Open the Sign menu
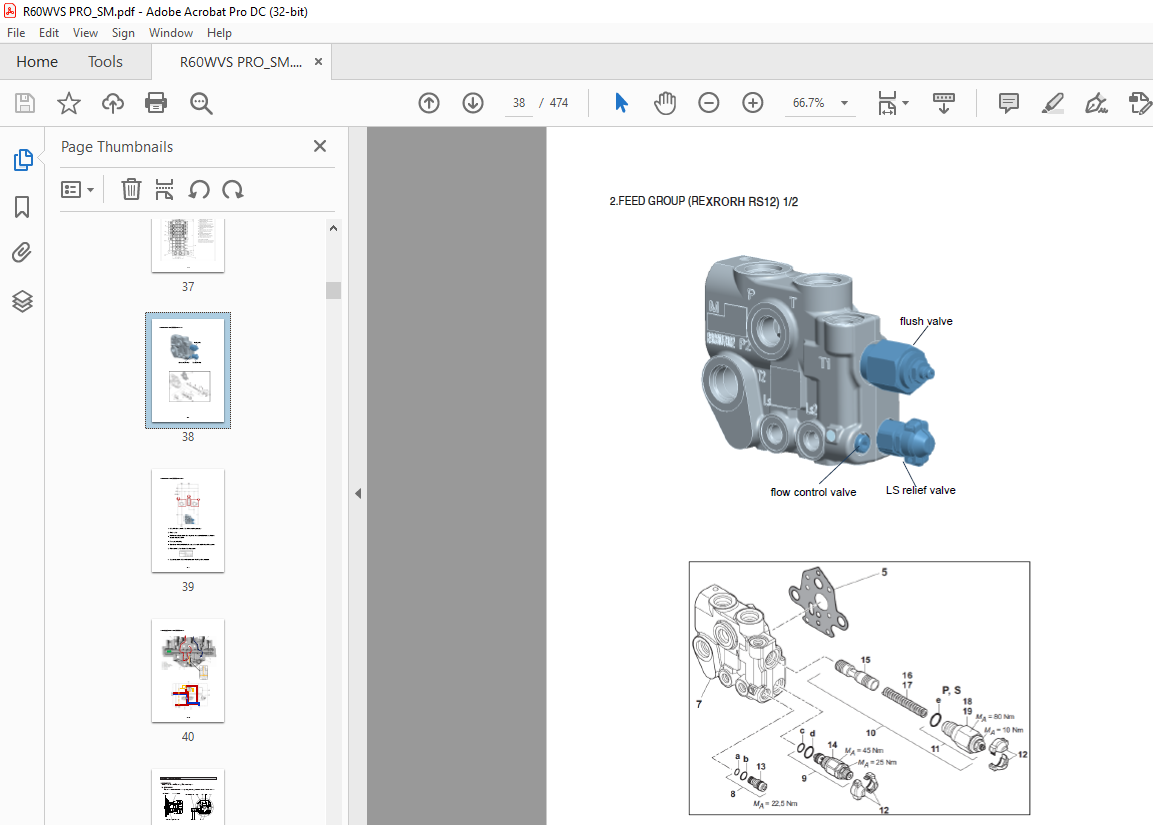This screenshot has height=825, width=1153. [123, 33]
